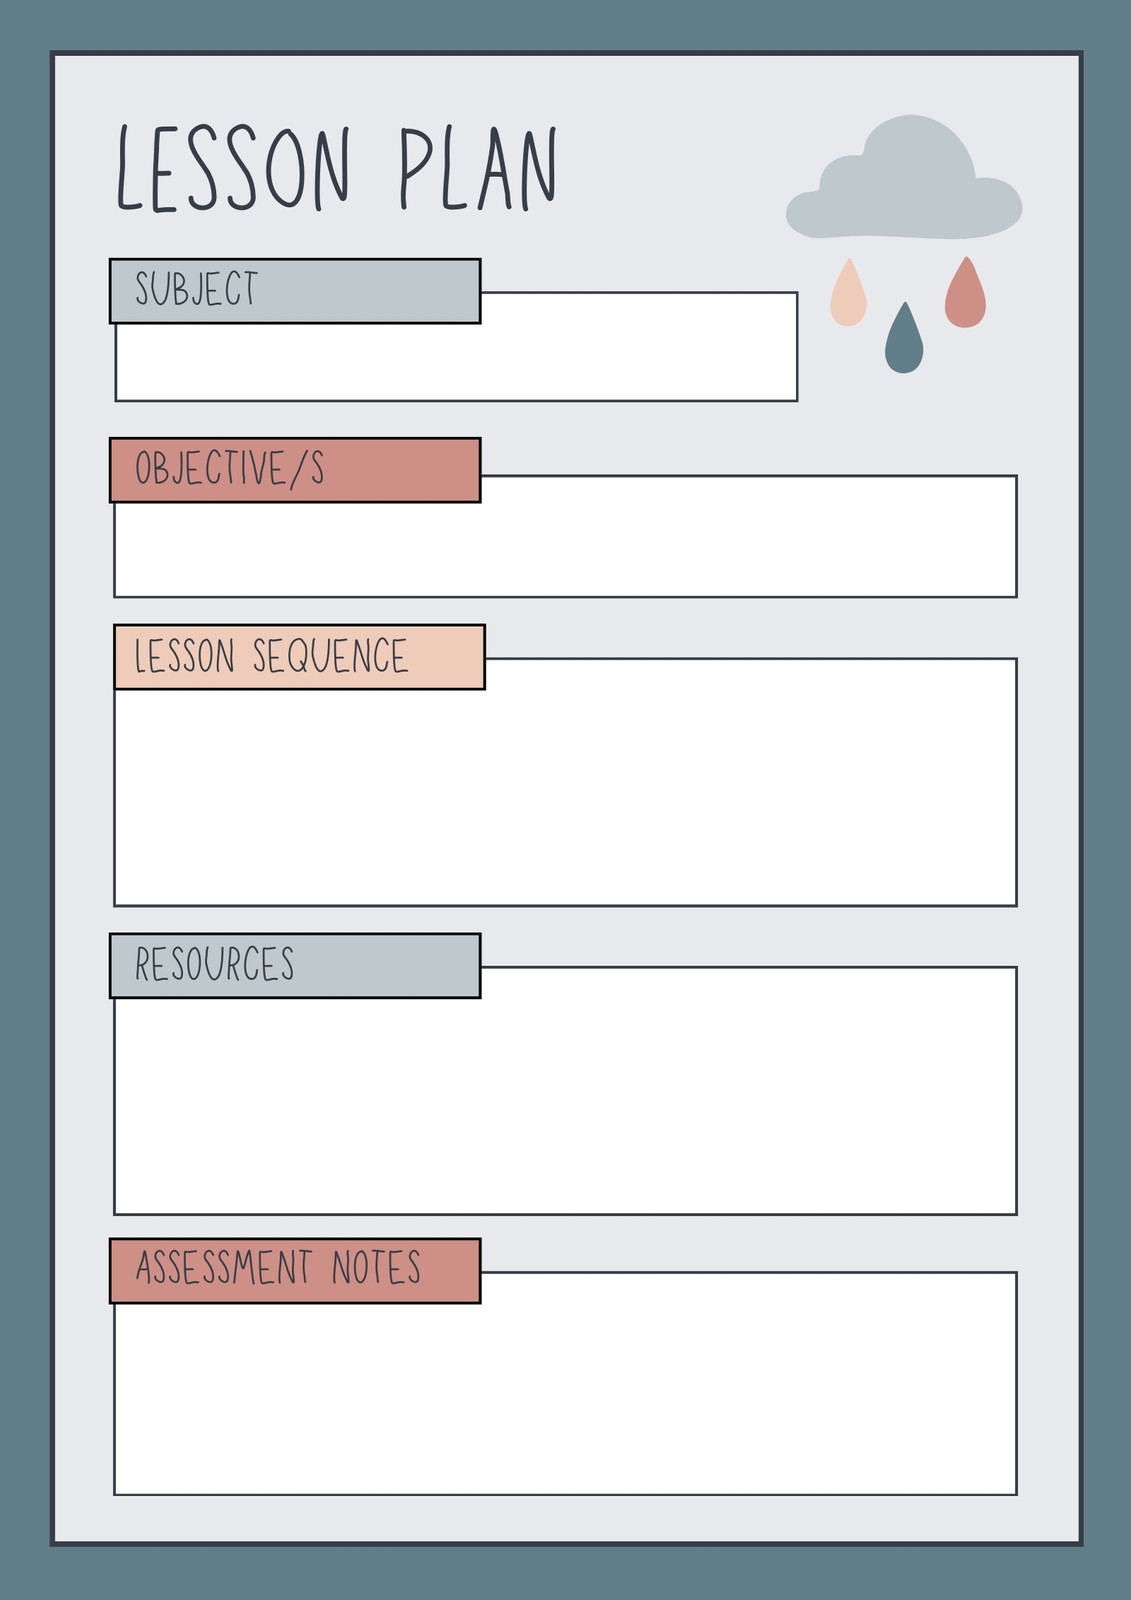Click the word ASSESSMENT in the bottom label

click(224, 1268)
